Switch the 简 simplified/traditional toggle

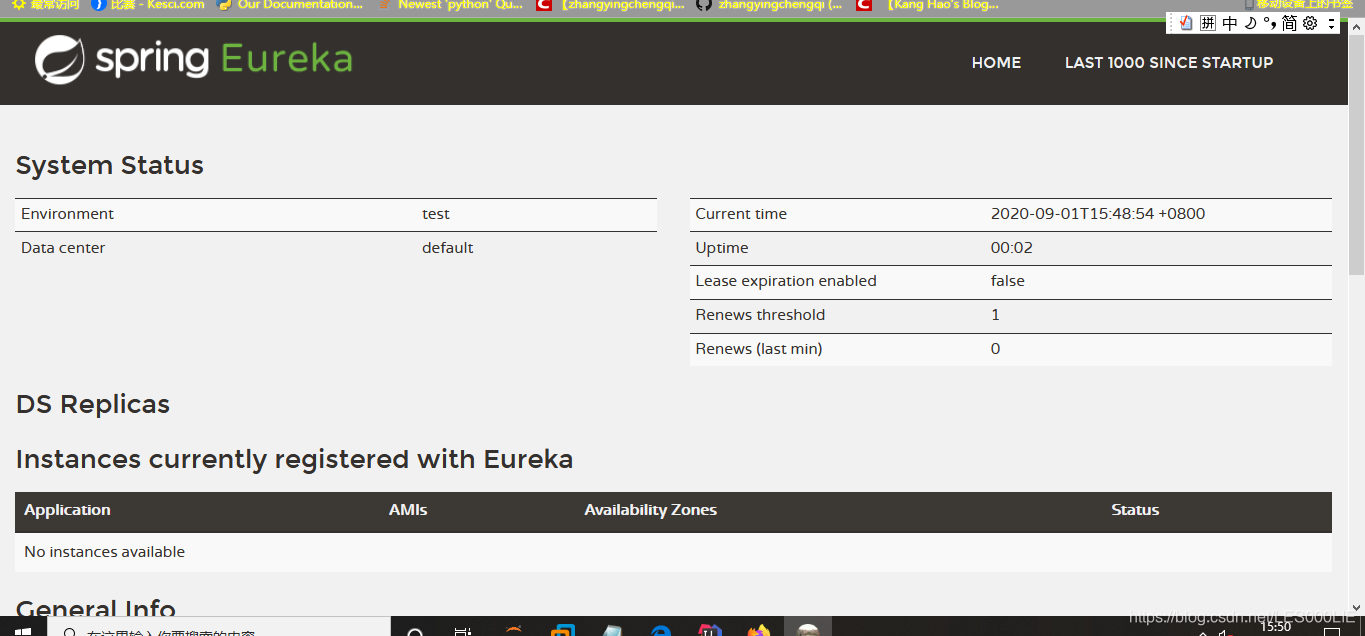[x=1289, y=23]
